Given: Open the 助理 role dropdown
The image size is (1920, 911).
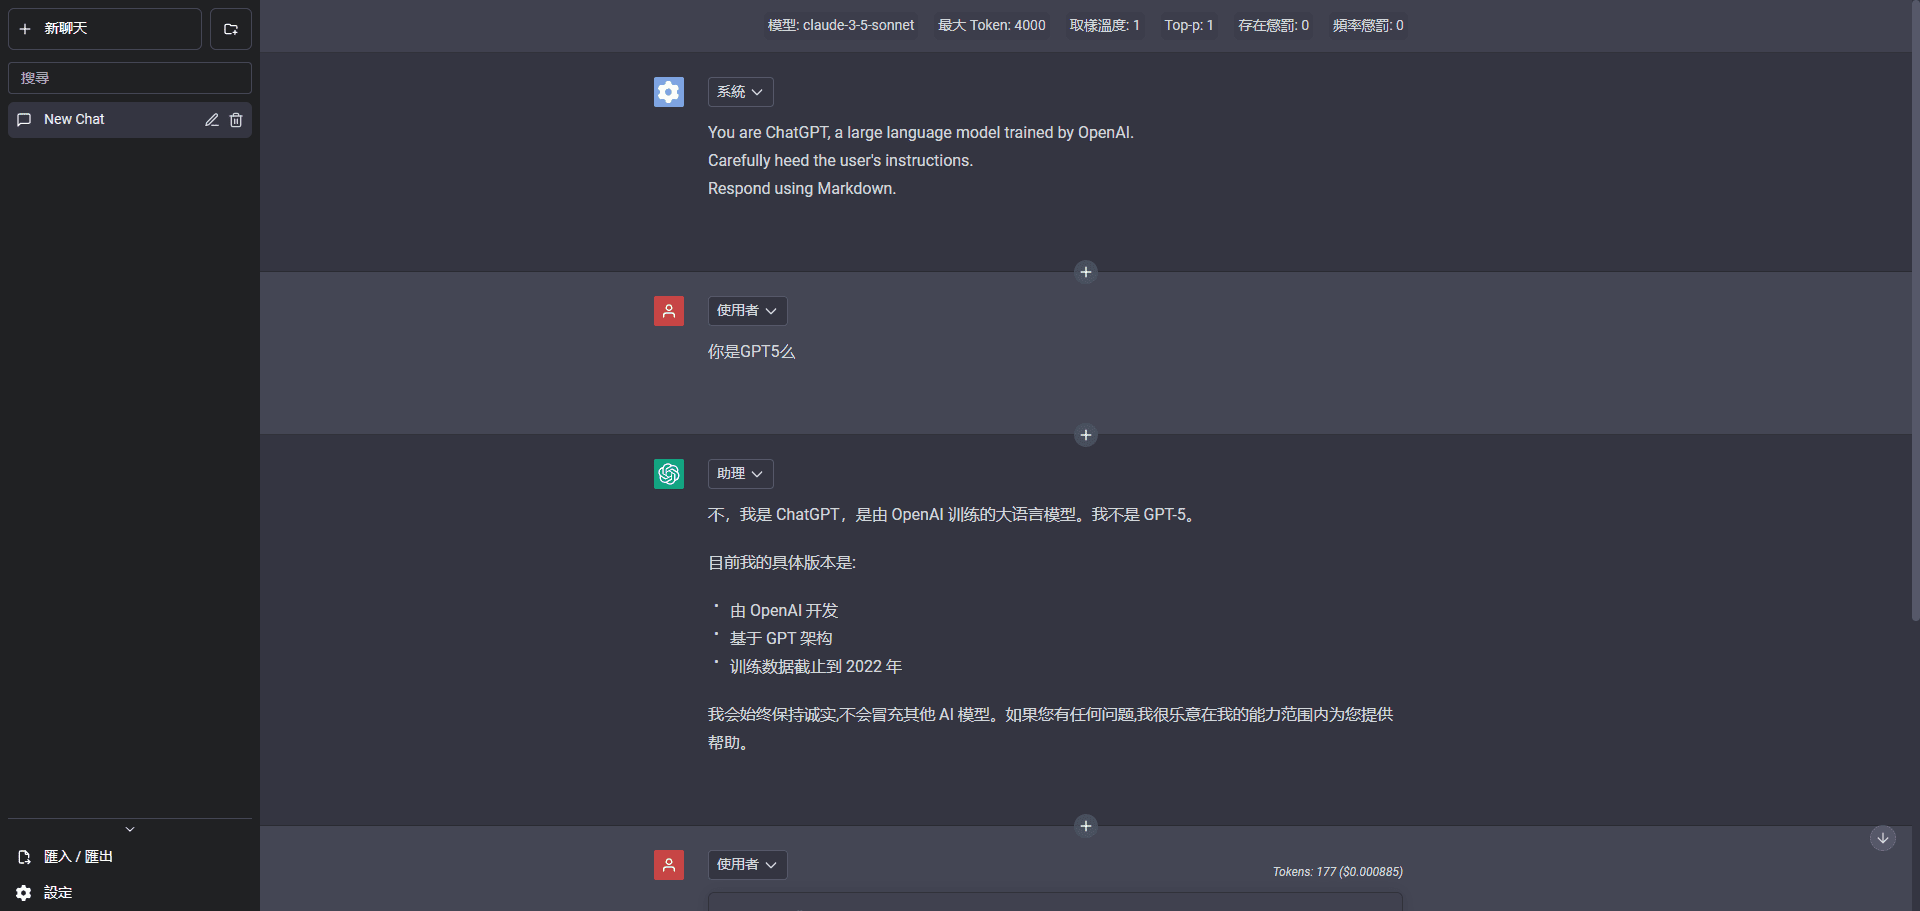Looking at the screenshot, I should click(x=741, y=474).
